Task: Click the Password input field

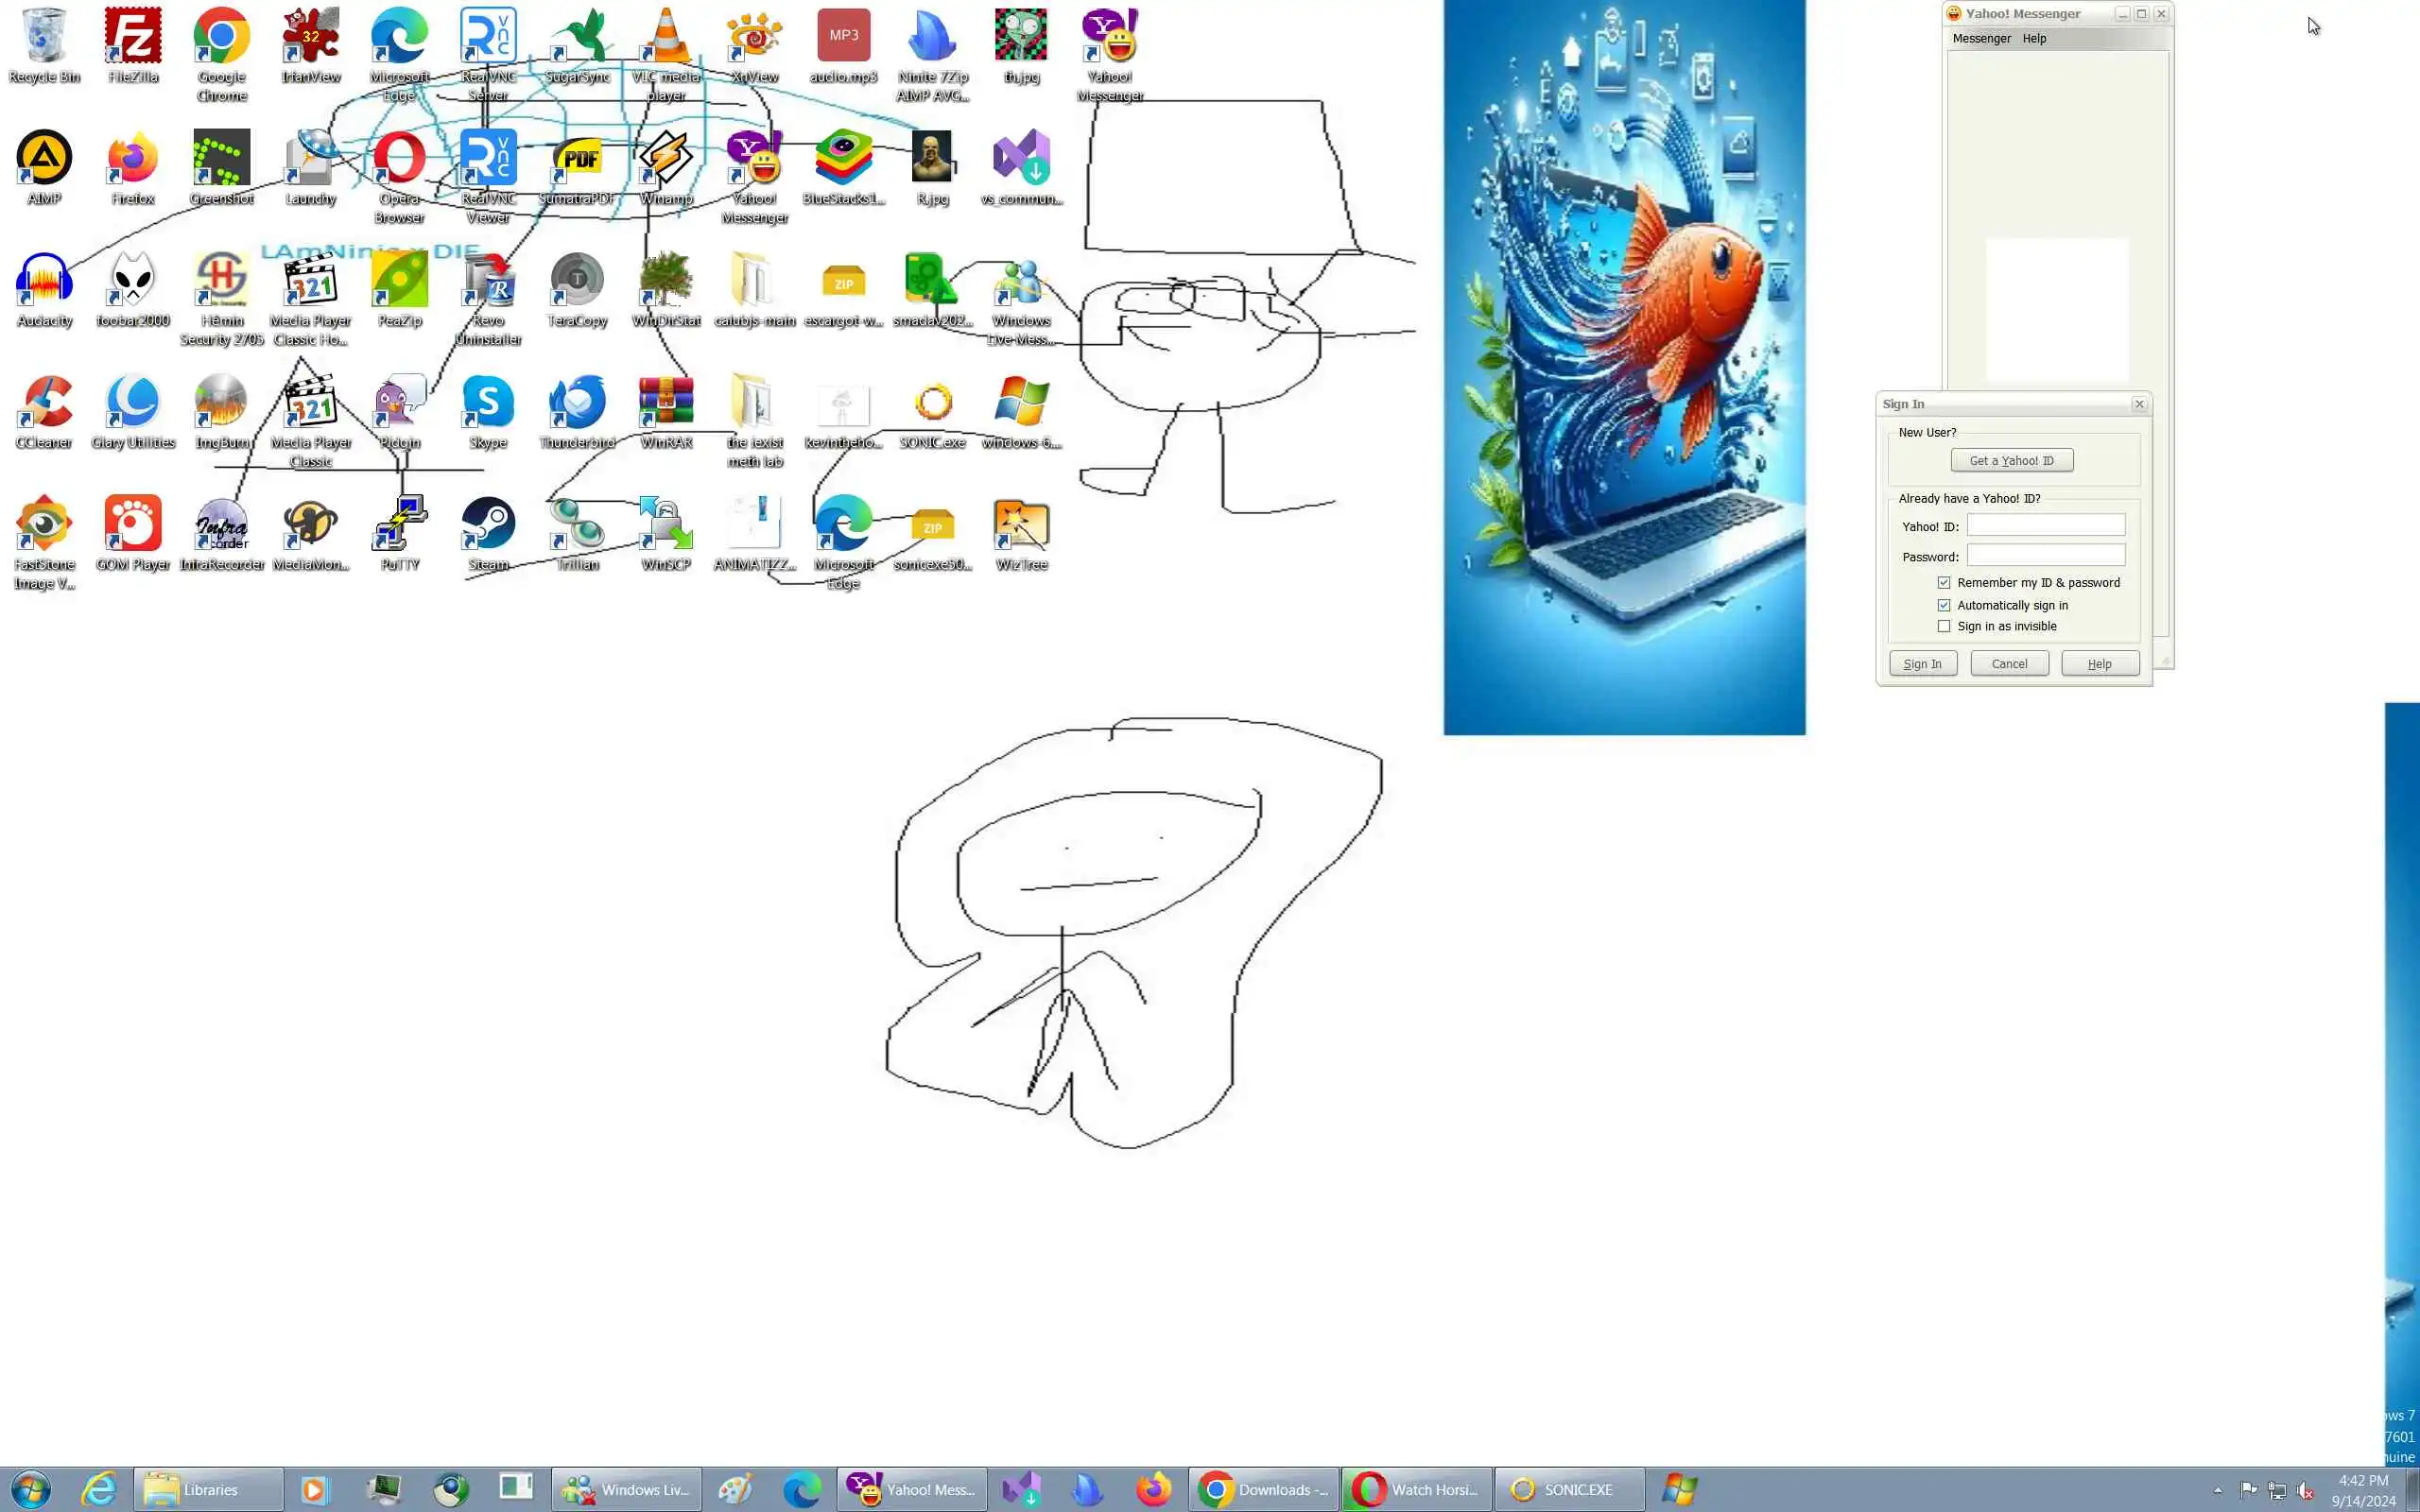Action: coord(2045,556)
